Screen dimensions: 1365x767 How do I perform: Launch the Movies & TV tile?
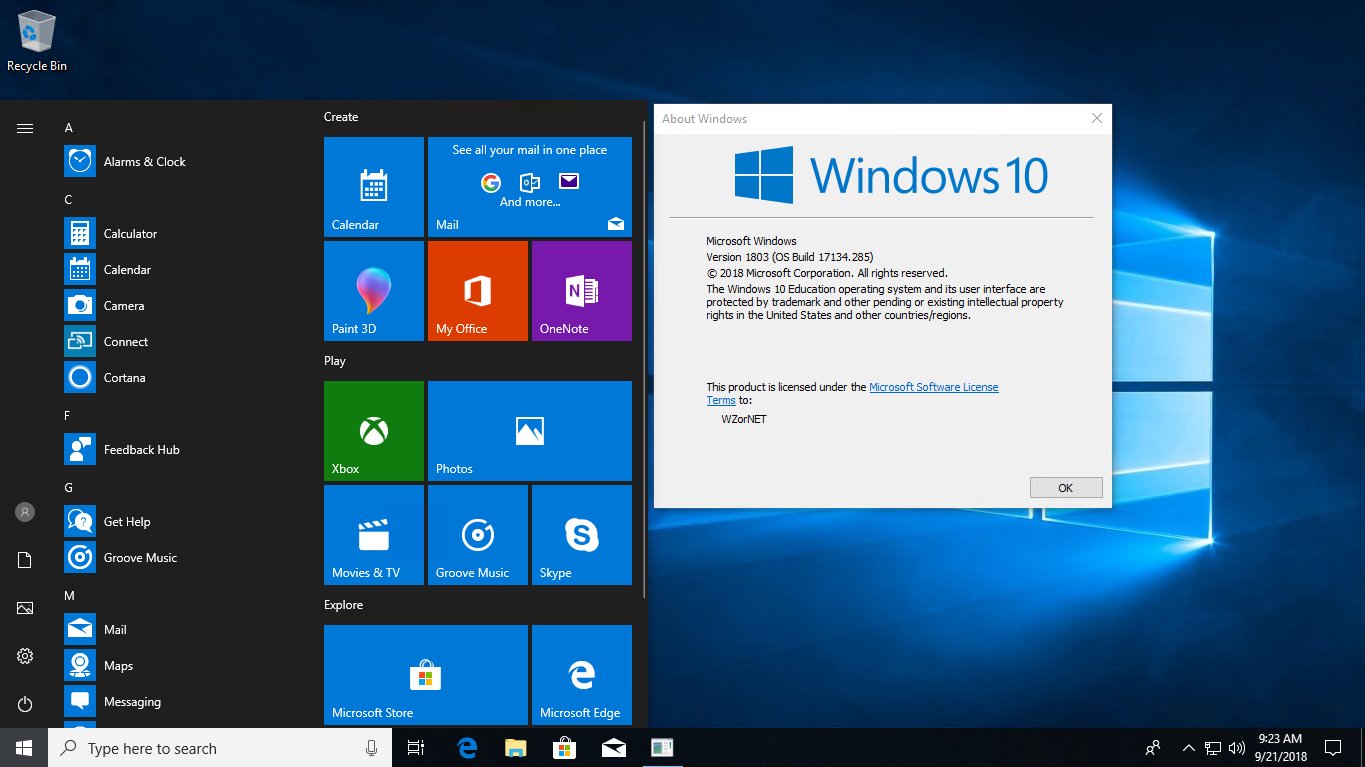coord(374,535)
